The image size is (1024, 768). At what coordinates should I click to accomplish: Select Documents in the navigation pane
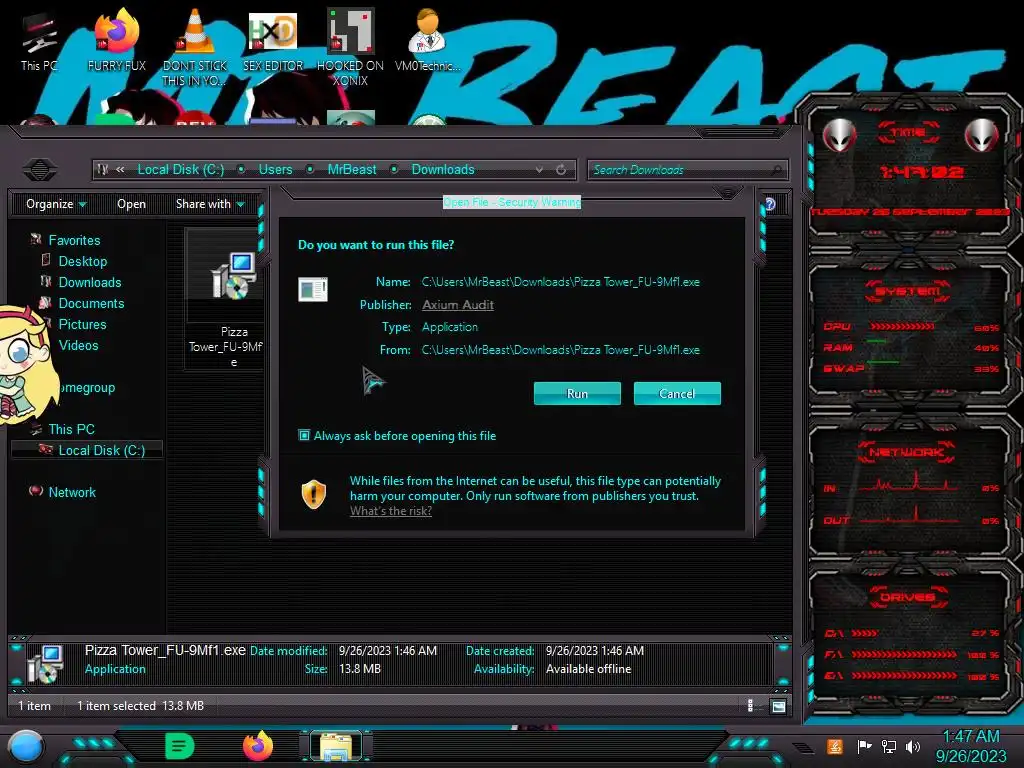(91, 303)
